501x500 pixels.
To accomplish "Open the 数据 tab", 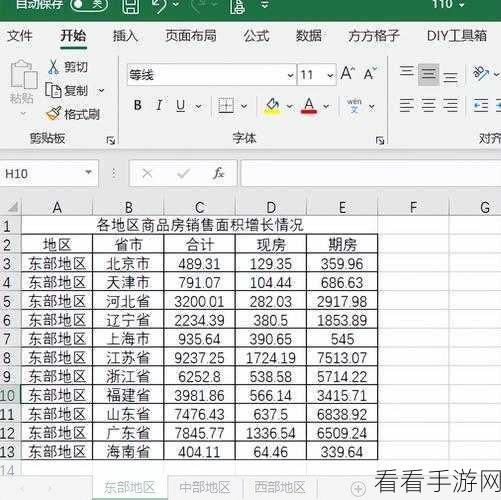I will tap(309, 35).
